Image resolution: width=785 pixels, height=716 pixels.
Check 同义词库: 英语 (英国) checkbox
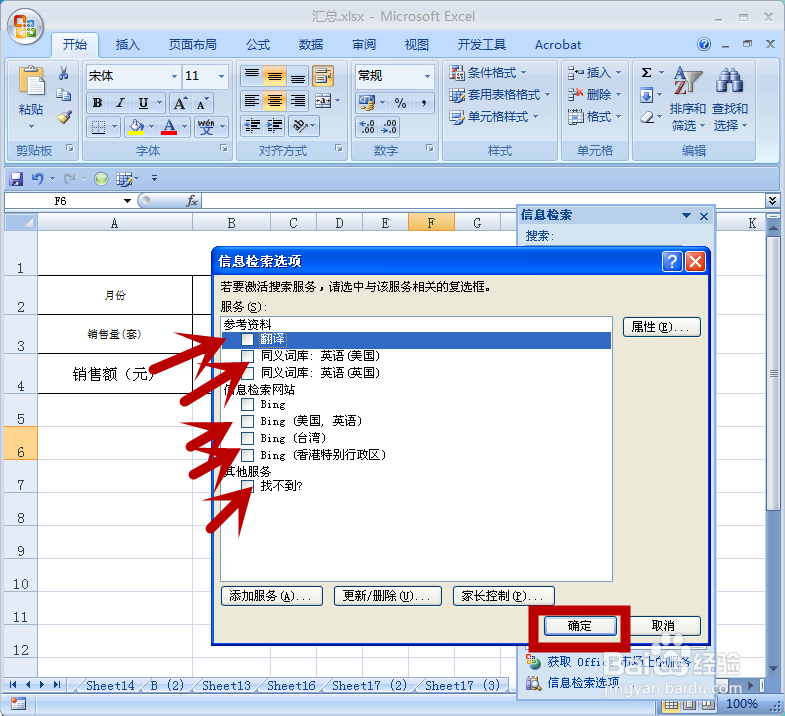pos(247,373)
